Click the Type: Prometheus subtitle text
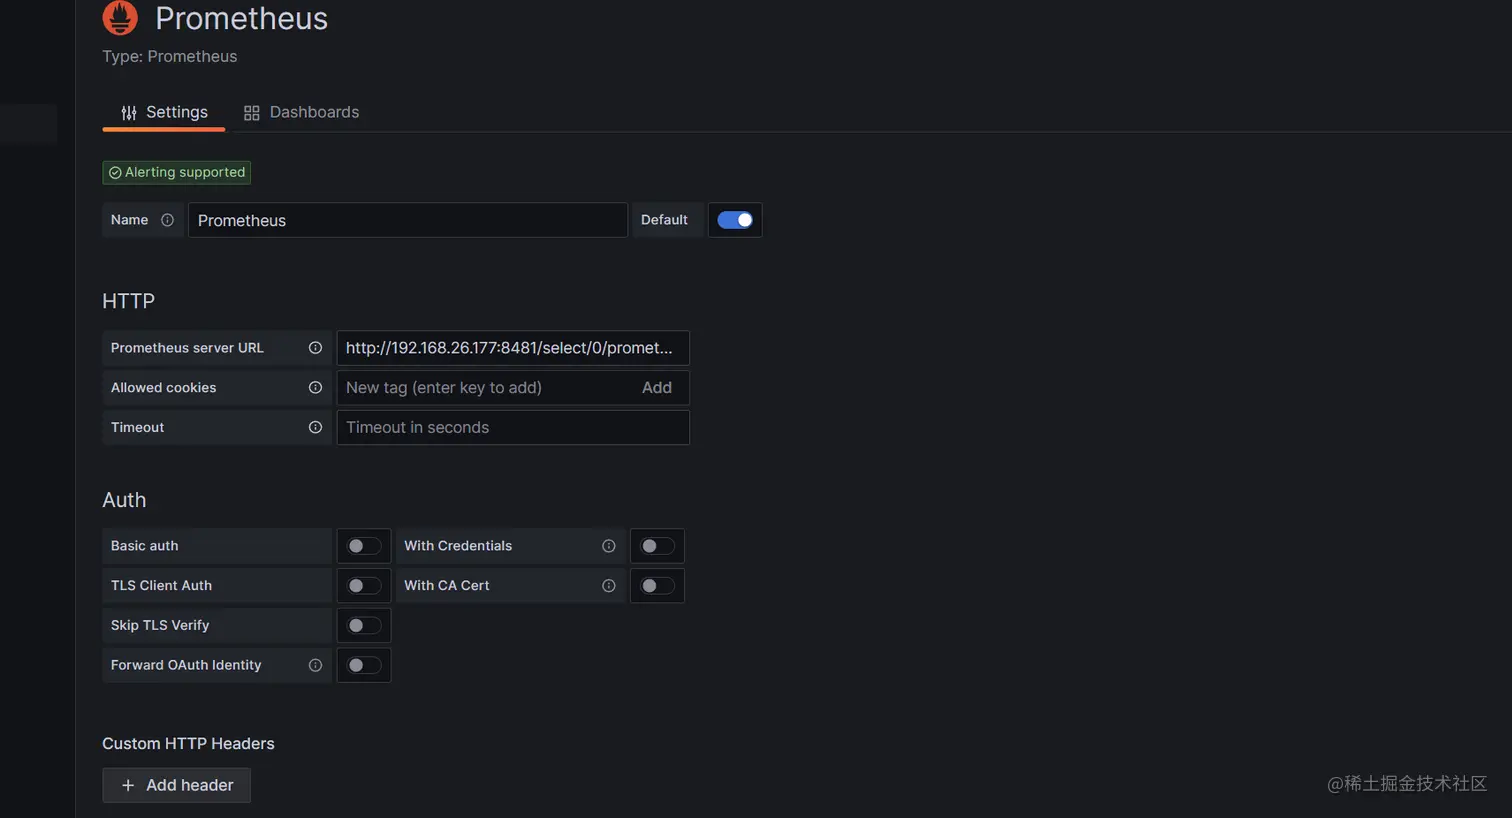Screen dimensions: 1512x818 pyautogui.click(x=170, y=57)
